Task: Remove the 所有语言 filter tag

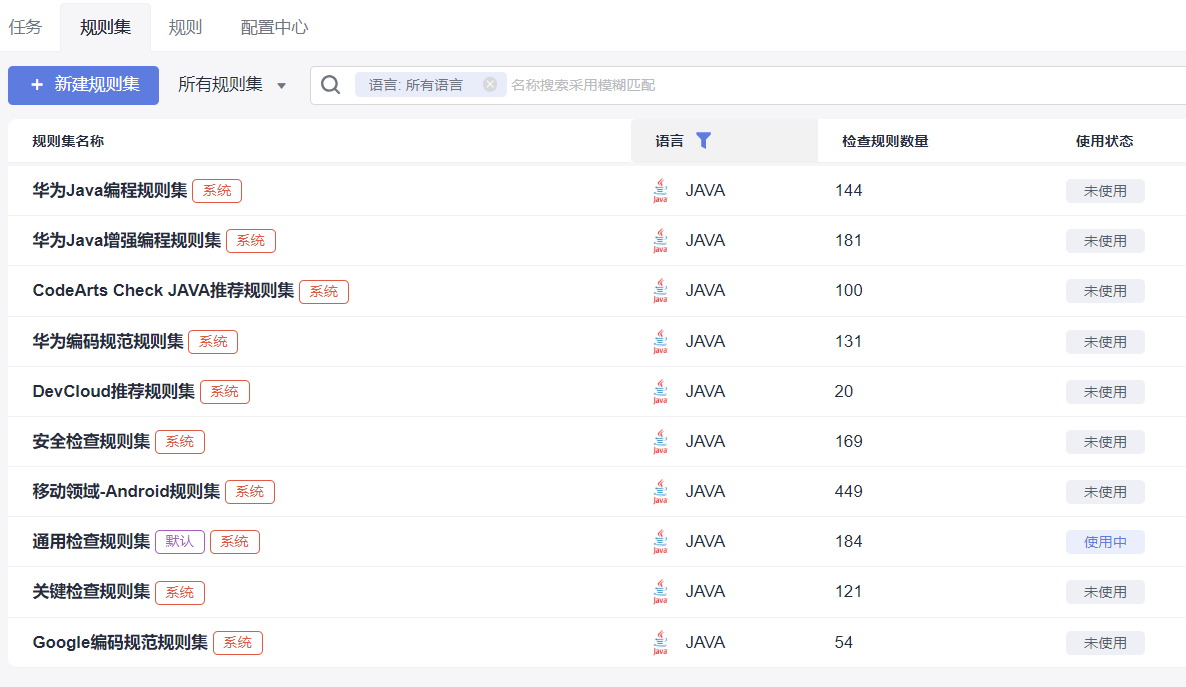Action: pyautogui.click(x=490, y=85)
